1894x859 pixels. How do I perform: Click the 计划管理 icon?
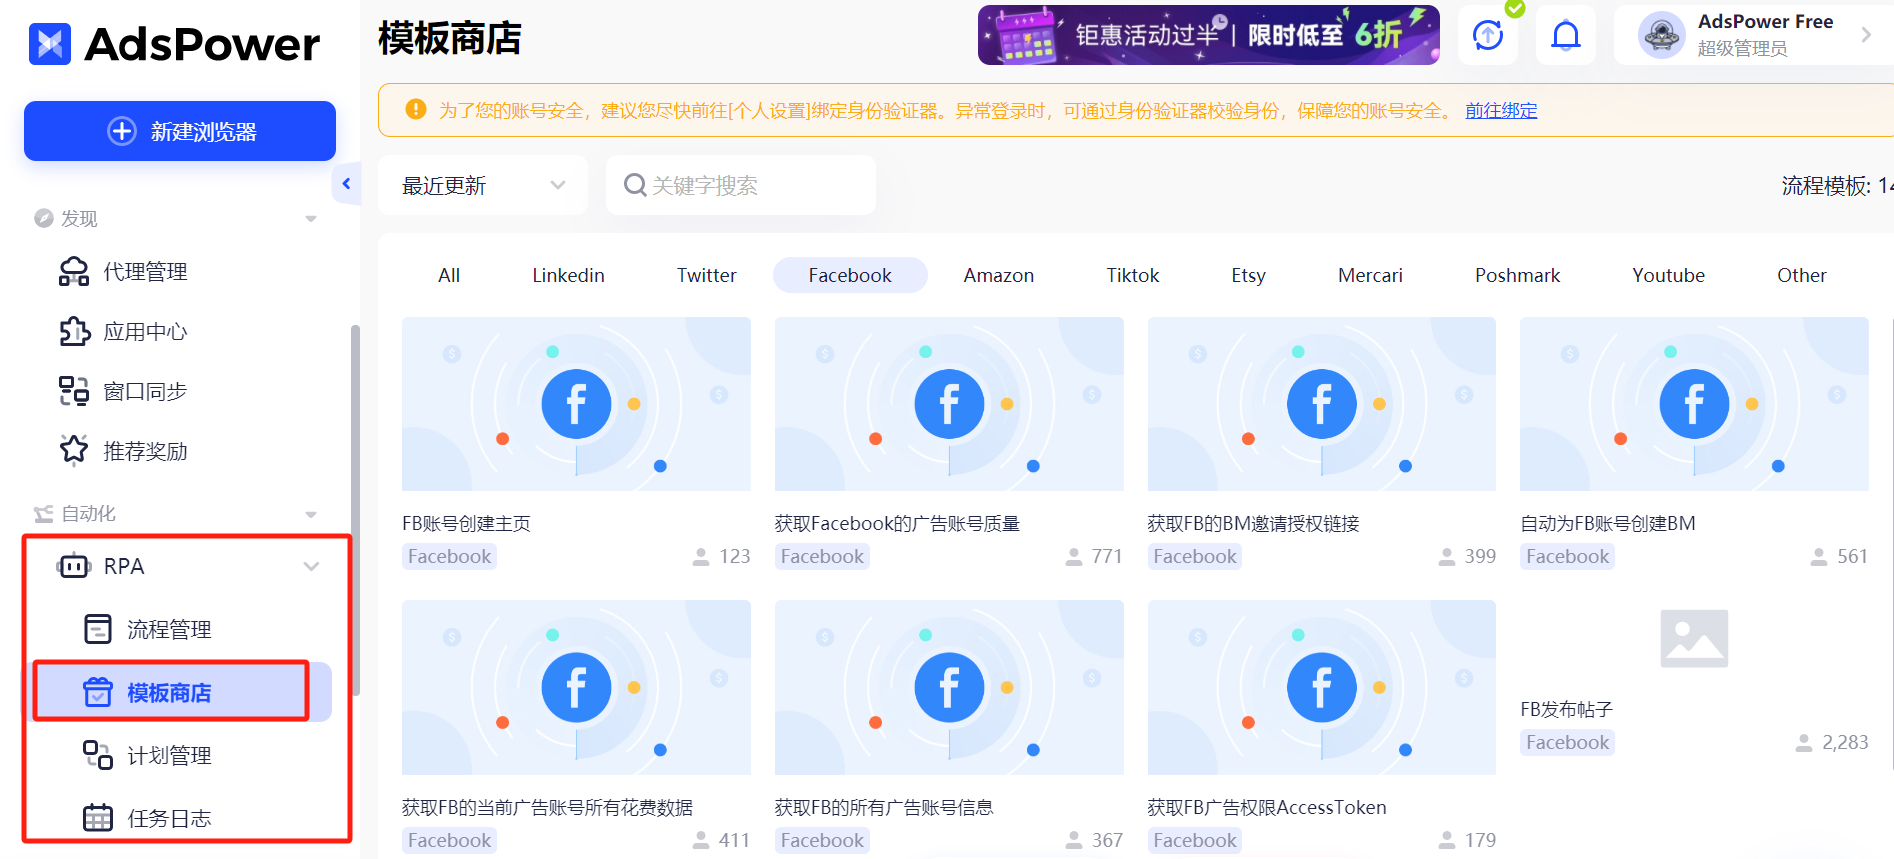click(x=98, y=755)
